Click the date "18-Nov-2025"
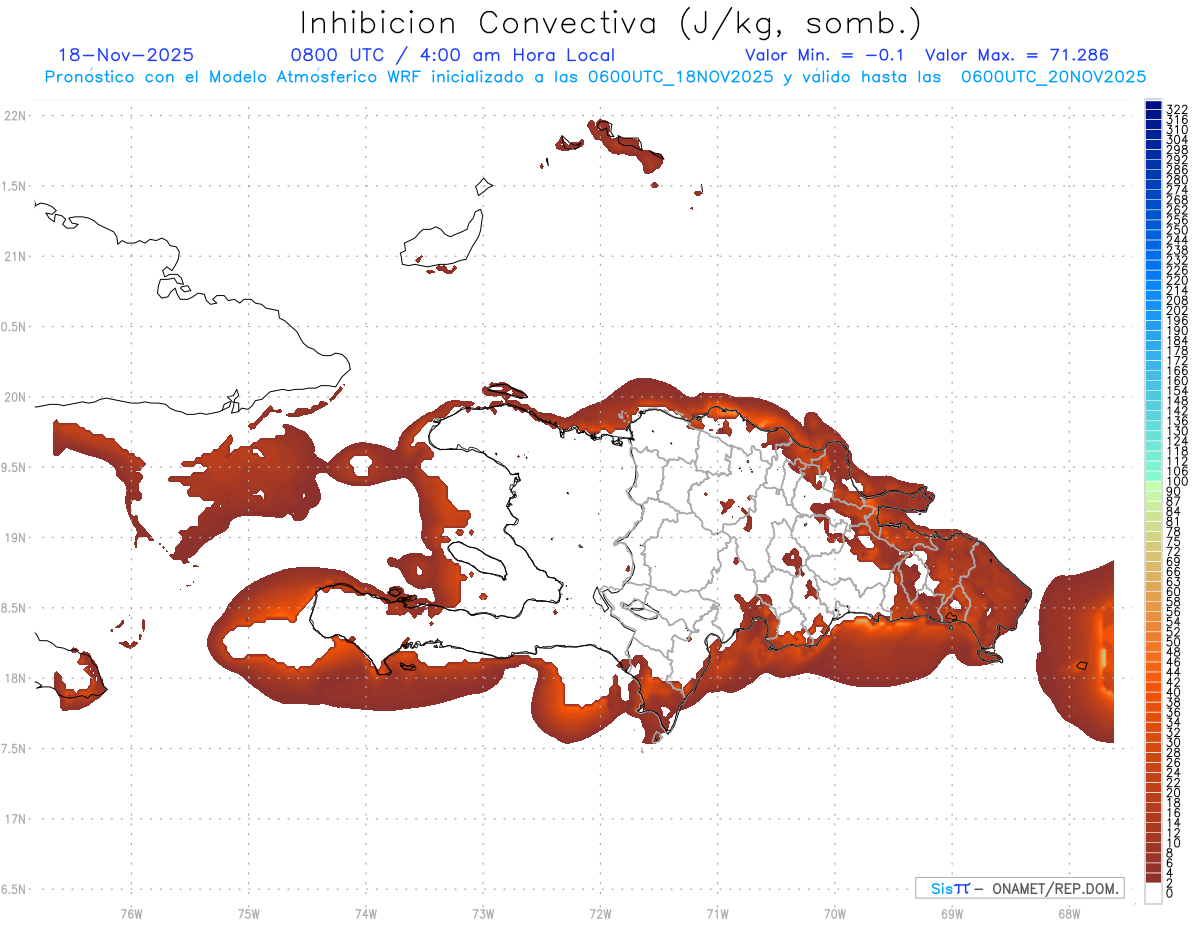This screenshot has width=1200, height=927. tap(126, 55)
